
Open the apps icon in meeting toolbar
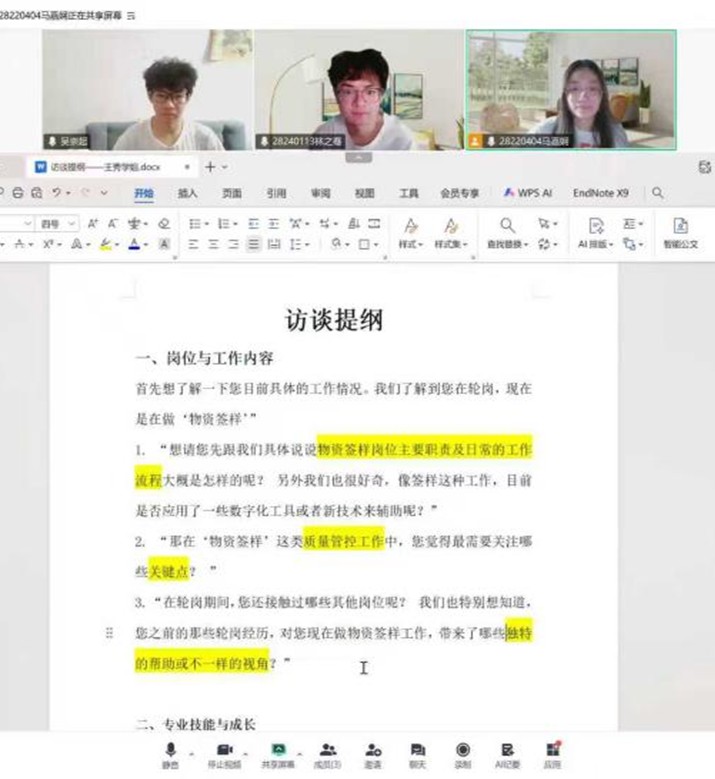[552, 753]
